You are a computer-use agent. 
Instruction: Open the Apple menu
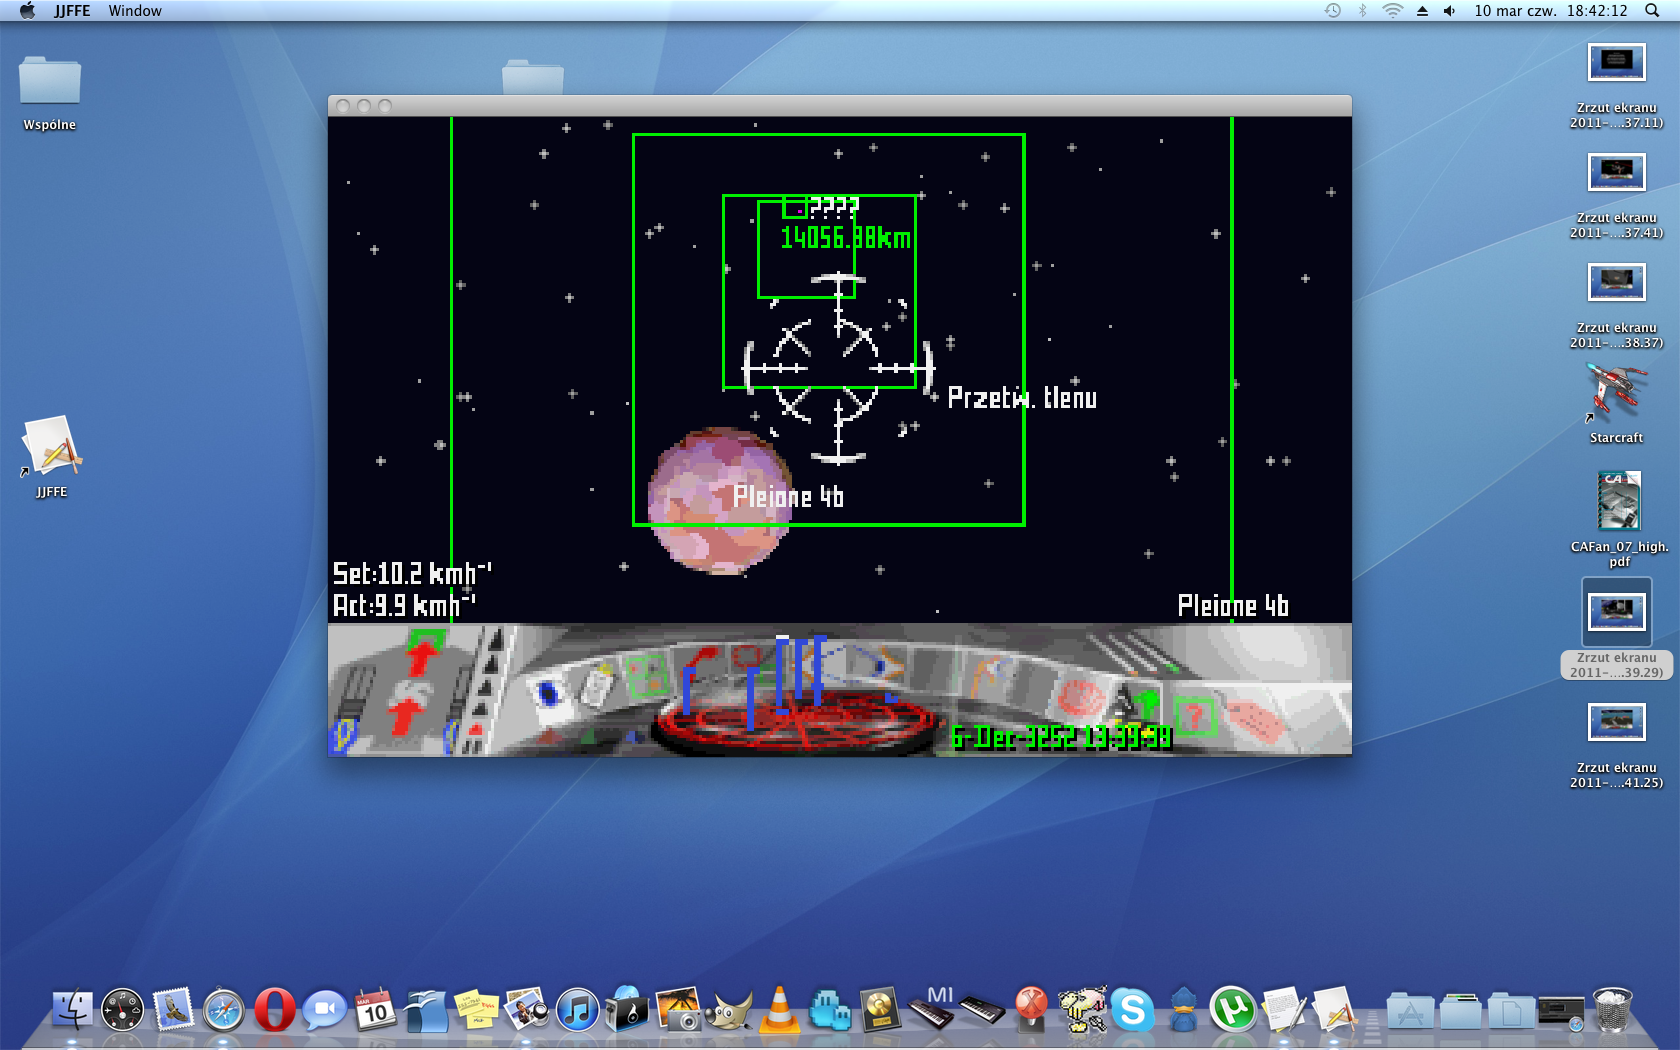point(27,11)
